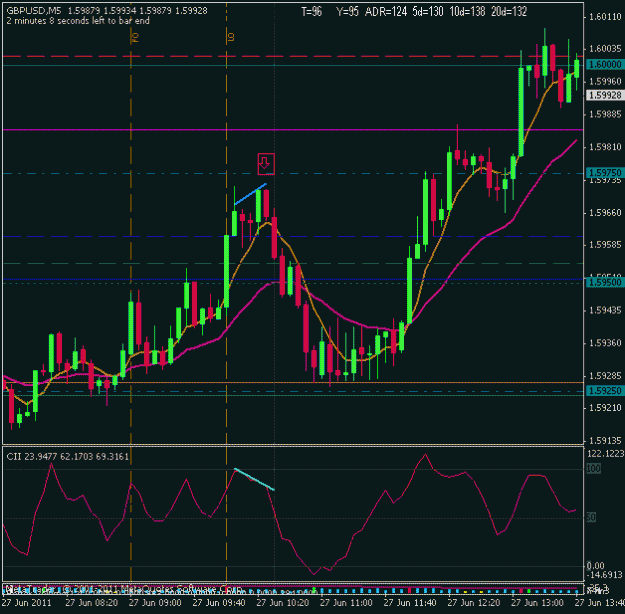Image resolution: width=625 pixels, height=614 pixels.
Task: Click the '27 Jun 09:40' time label
Action: tap(219, 602)
